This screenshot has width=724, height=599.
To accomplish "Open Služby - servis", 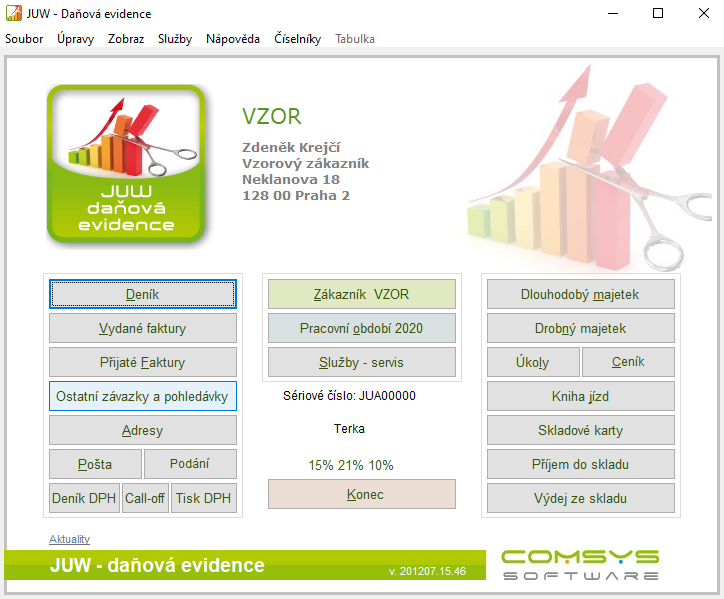I will [362, 362].
